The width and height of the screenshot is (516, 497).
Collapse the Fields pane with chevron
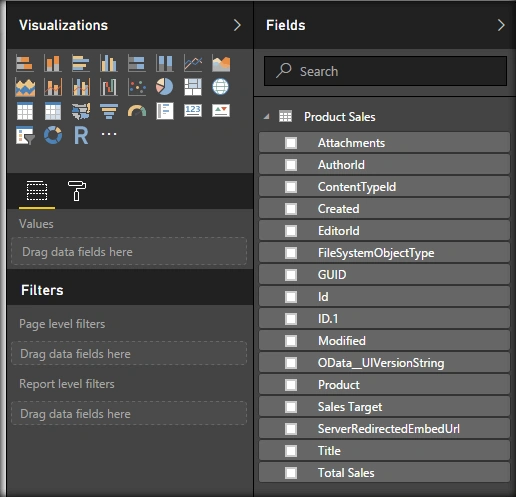501,25
